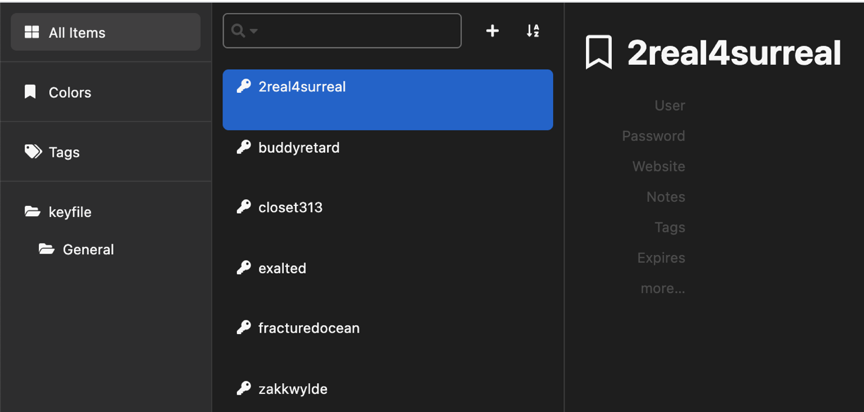
Task: Open the fracturedocean entry
Action: click(388, 328)
